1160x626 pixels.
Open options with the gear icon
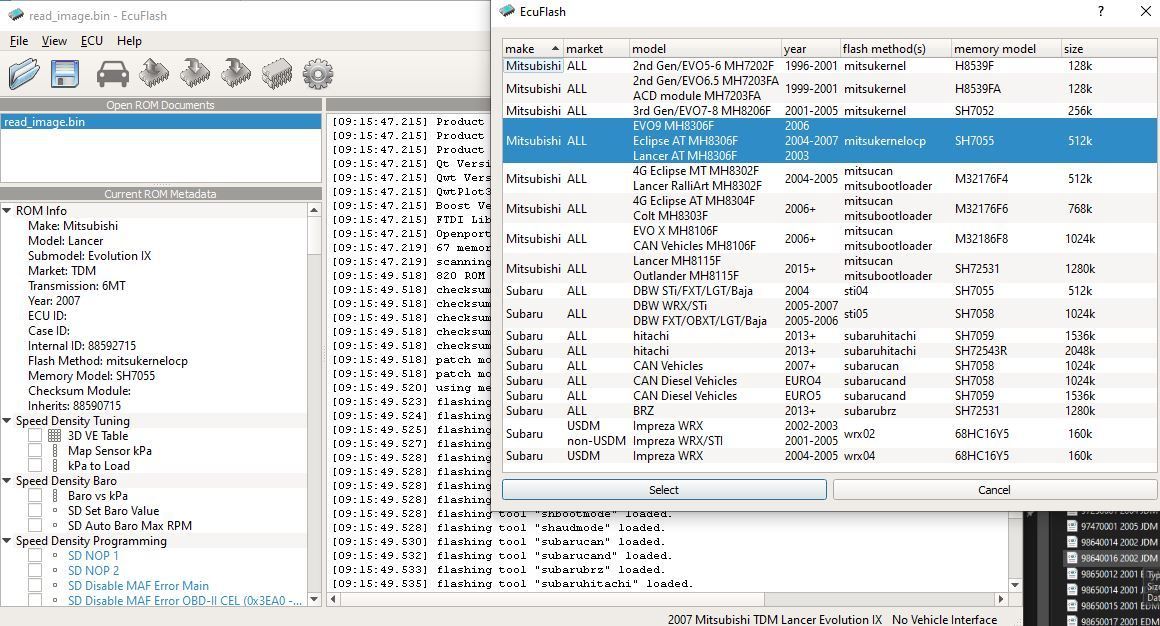318,74
